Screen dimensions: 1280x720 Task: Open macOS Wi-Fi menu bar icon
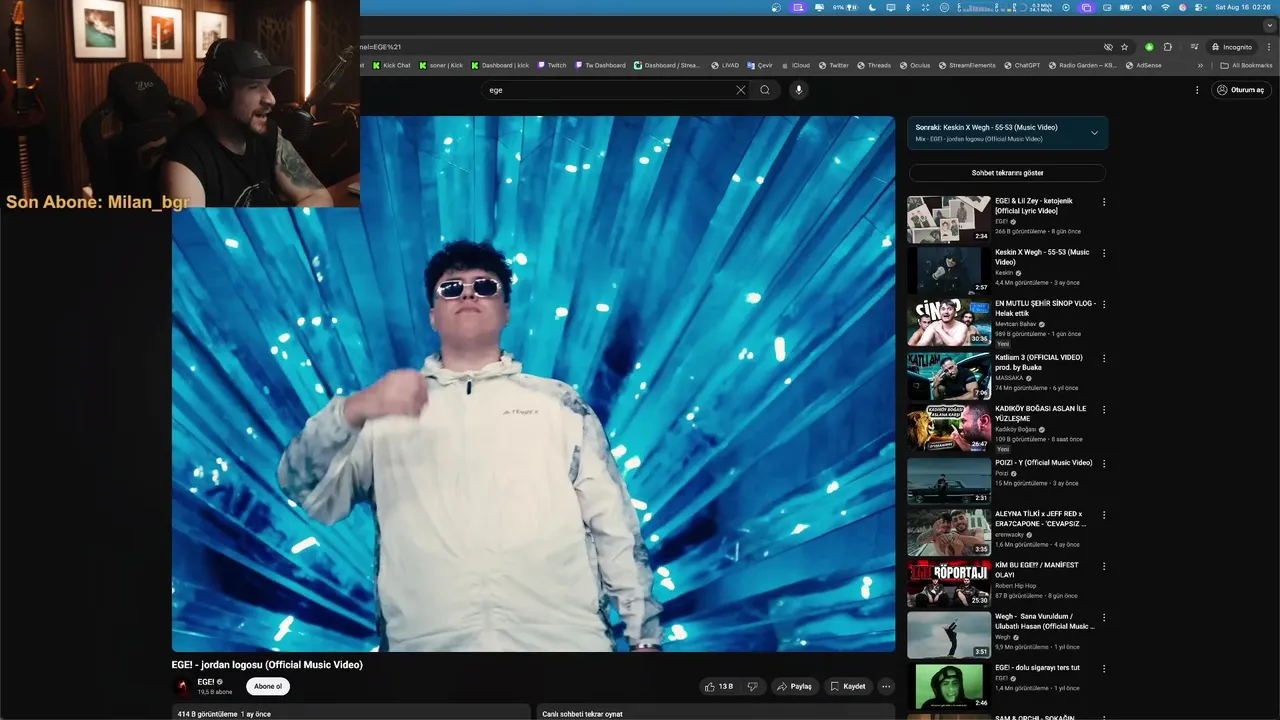click(x=1165, y=7)
